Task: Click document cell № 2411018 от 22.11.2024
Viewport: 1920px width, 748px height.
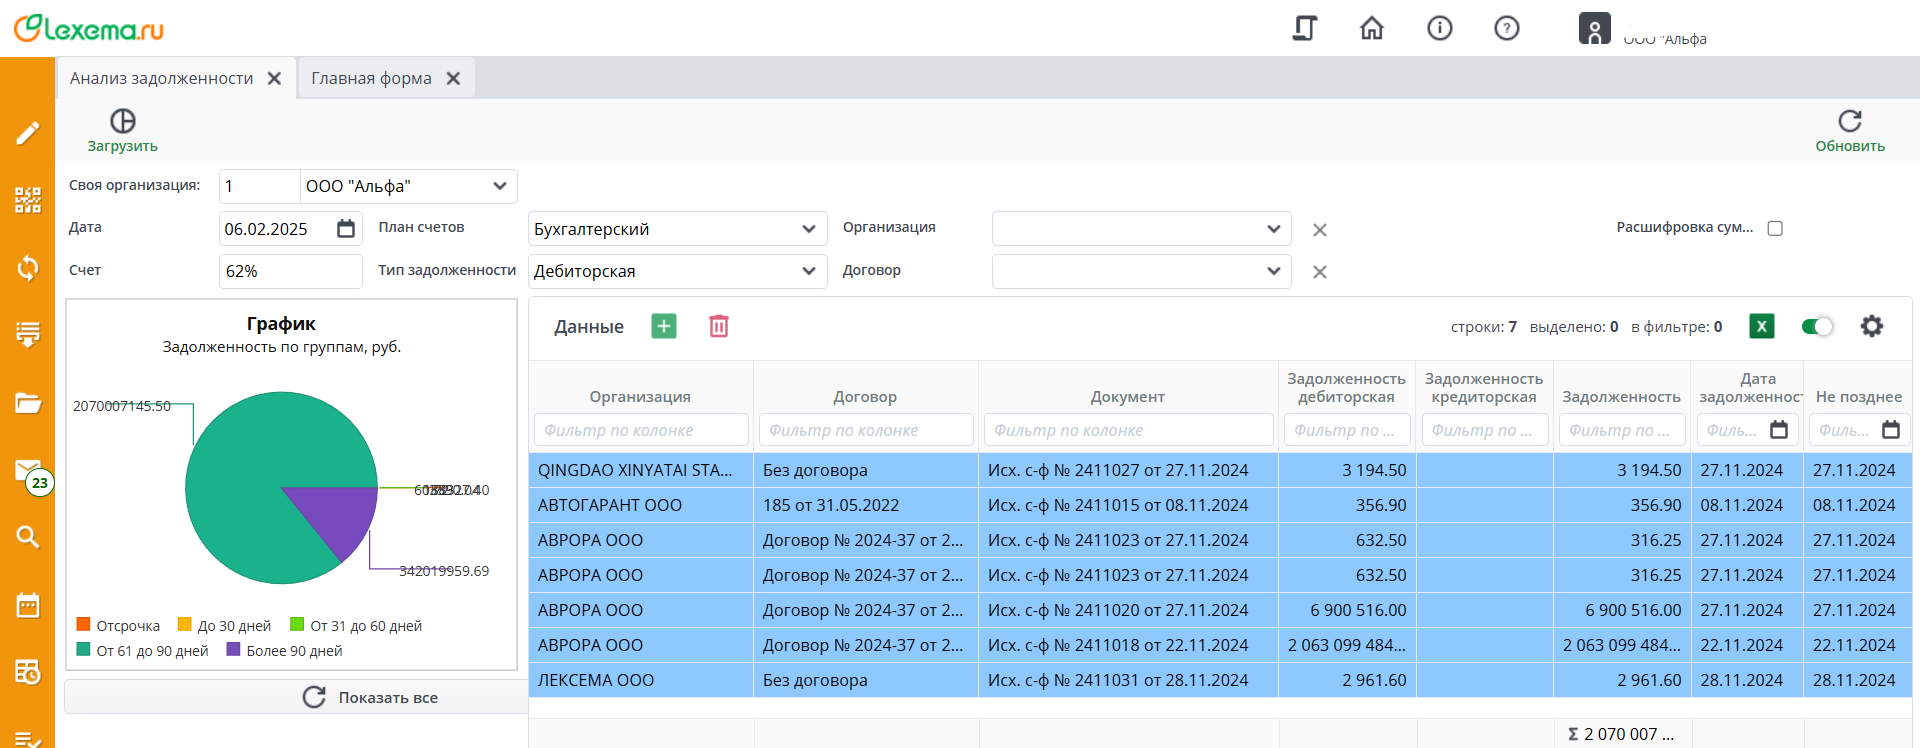Action: (x=1128, y=645)
